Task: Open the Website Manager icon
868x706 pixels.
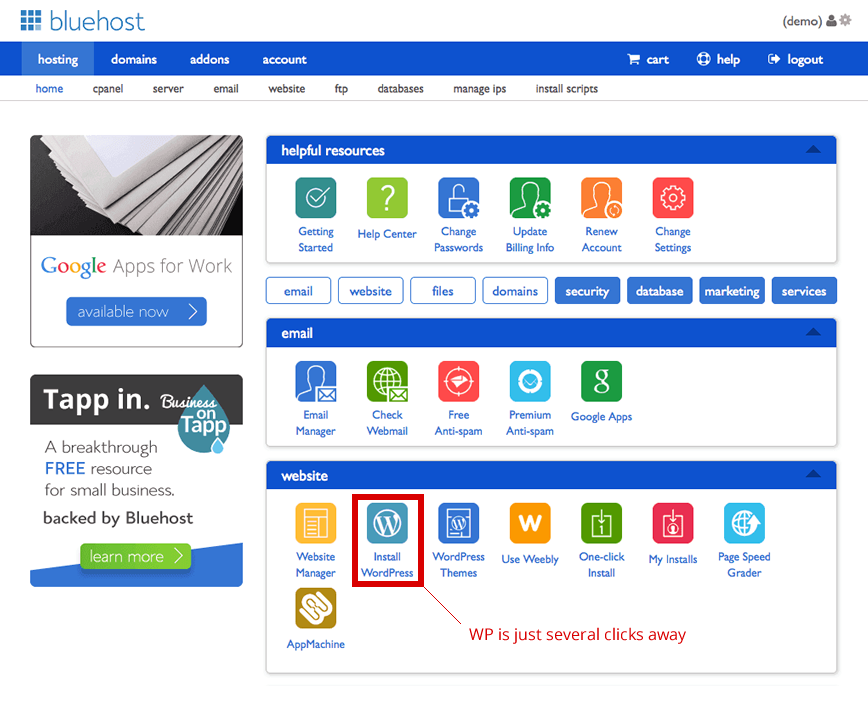Action: [x=316, y=523]
